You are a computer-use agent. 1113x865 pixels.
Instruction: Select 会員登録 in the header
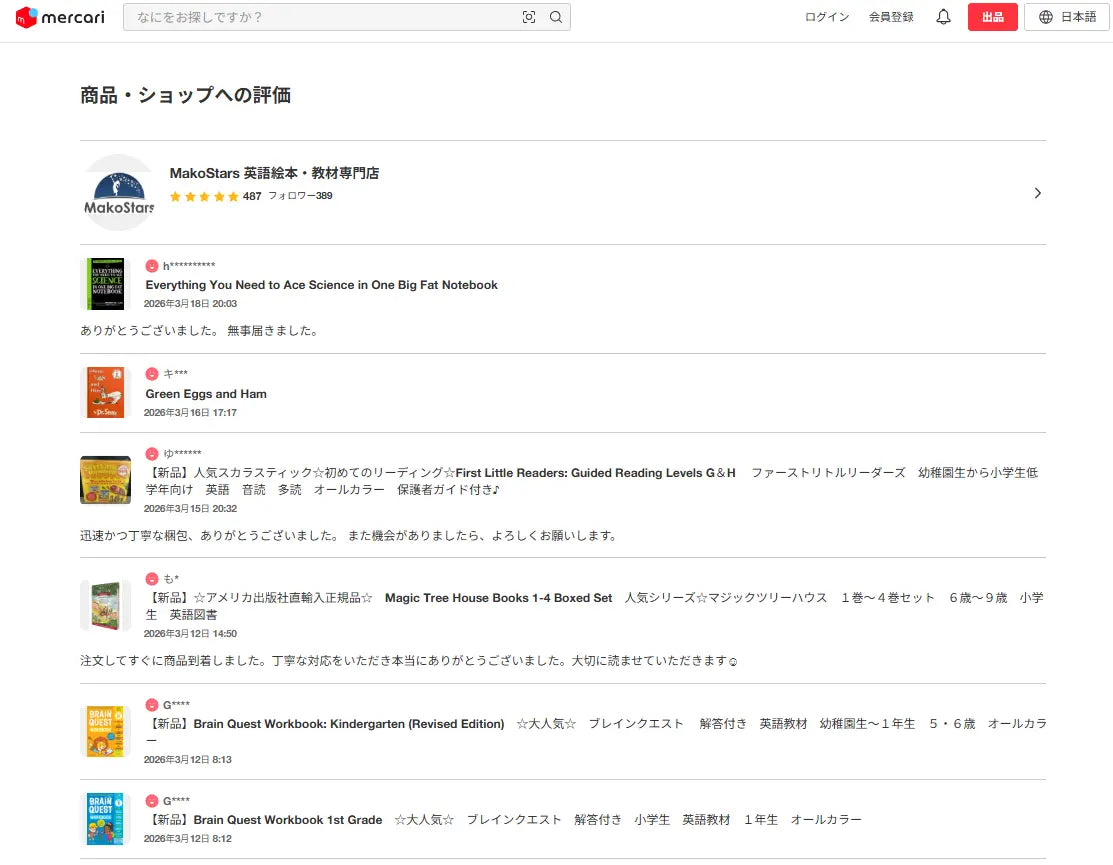click(891, 17)
